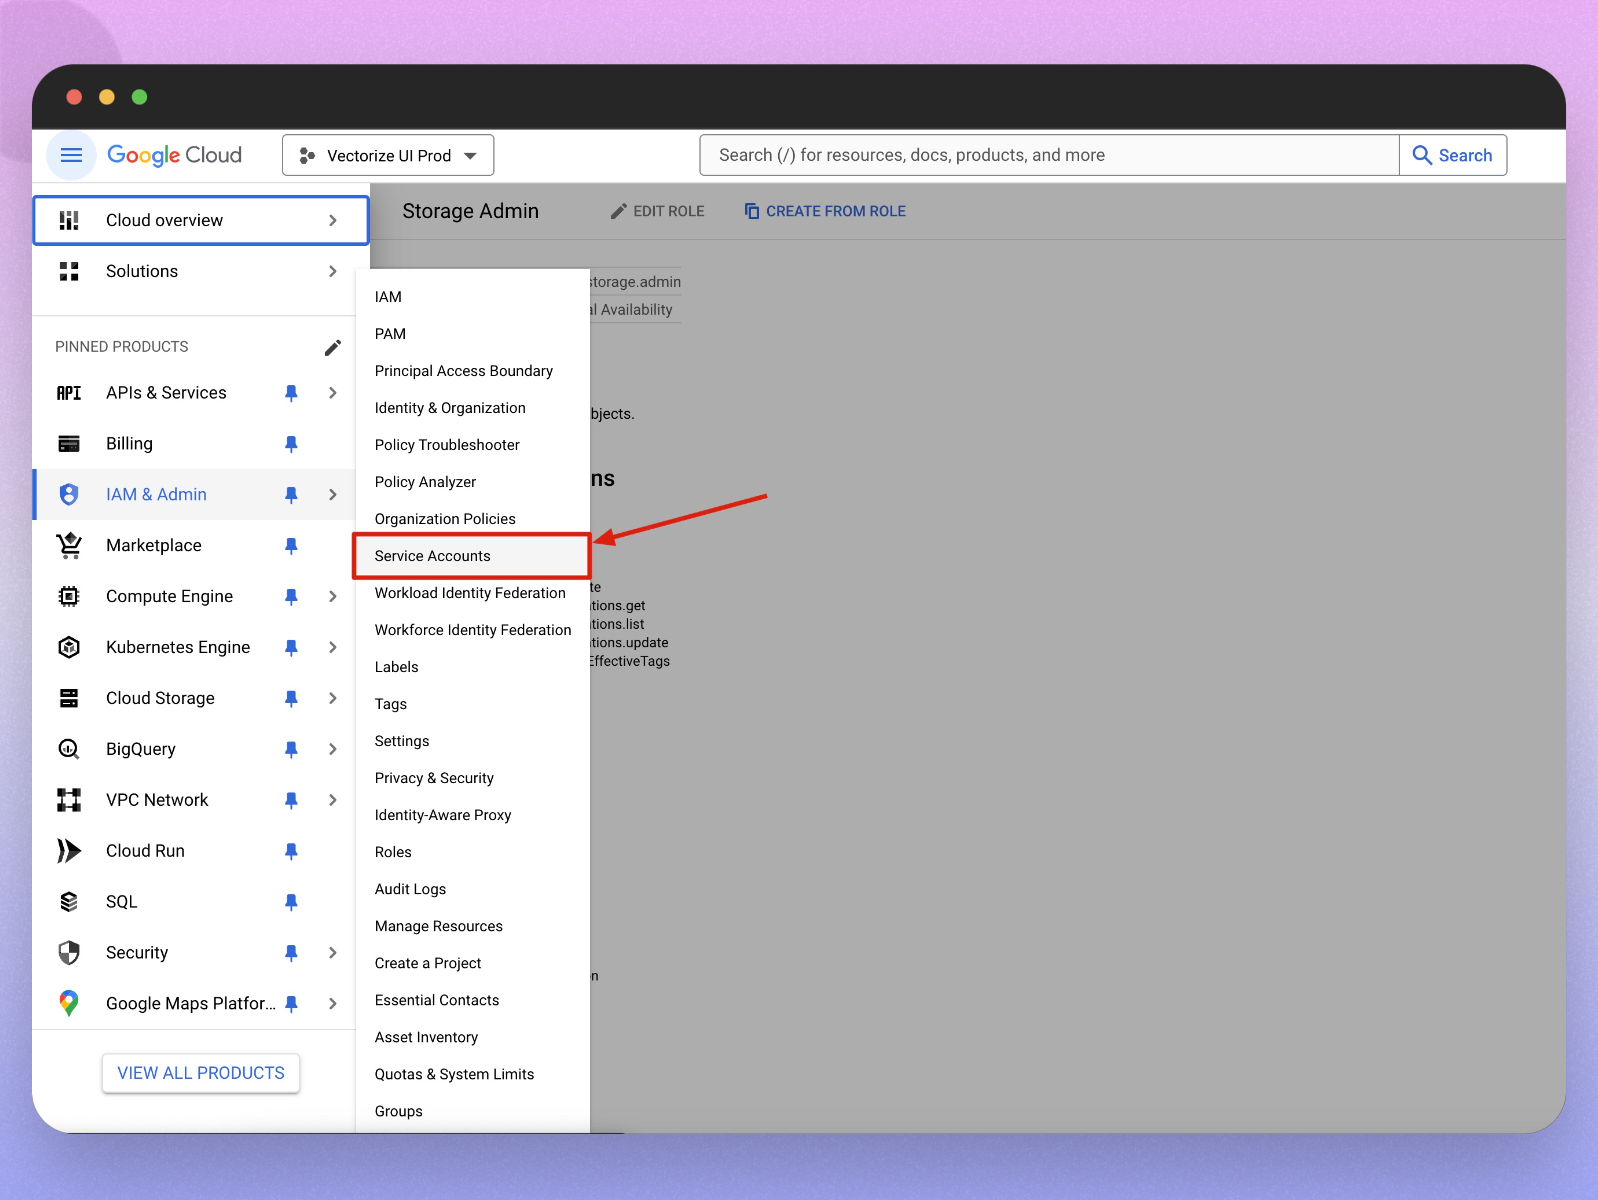Unpin Compute Engine product
This screenshot has width=1598, height=1200.
[291, 596]
